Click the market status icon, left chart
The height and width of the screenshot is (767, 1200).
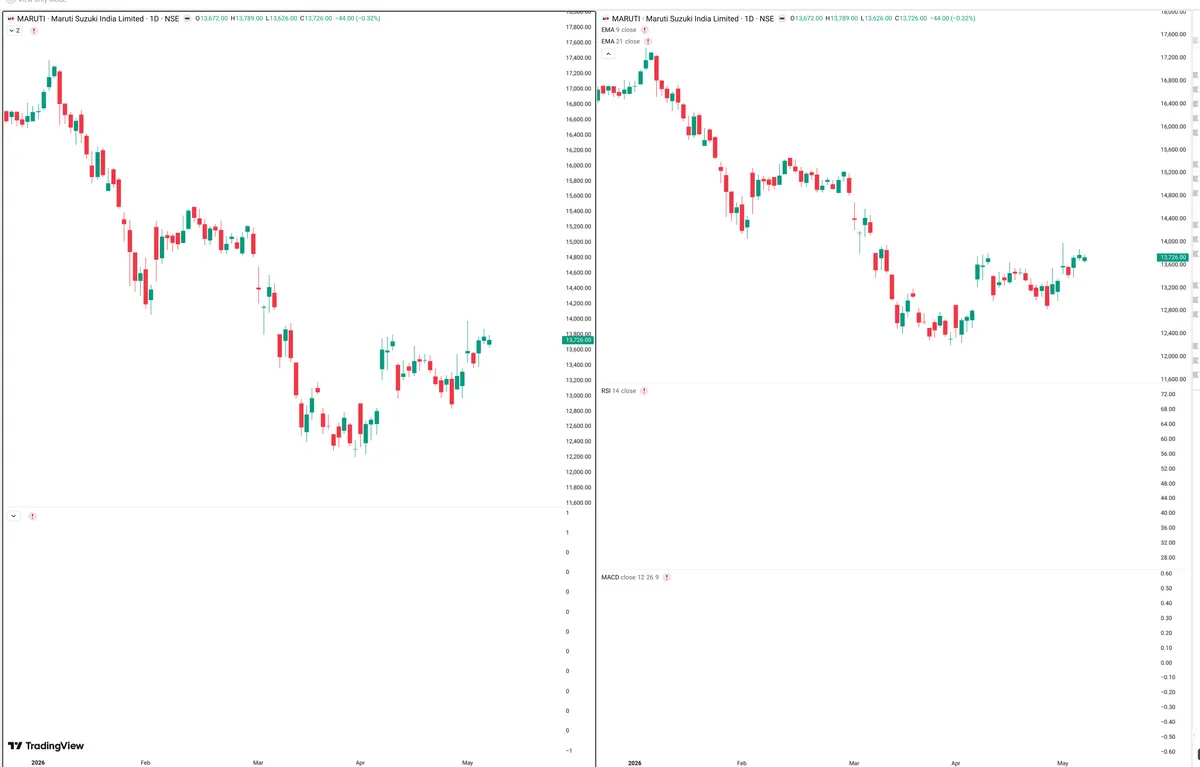point(188,18)
